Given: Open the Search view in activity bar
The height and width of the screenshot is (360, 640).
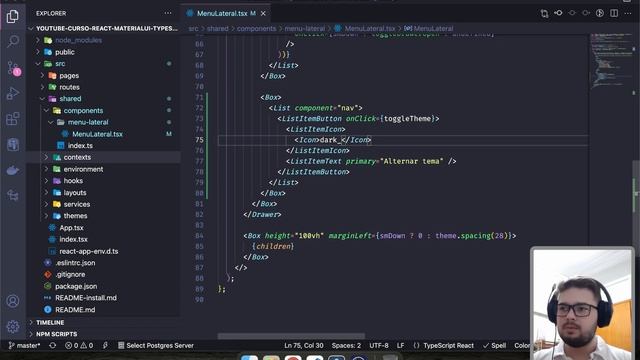Looking at the screenshot, I should (x=13, y=41).
